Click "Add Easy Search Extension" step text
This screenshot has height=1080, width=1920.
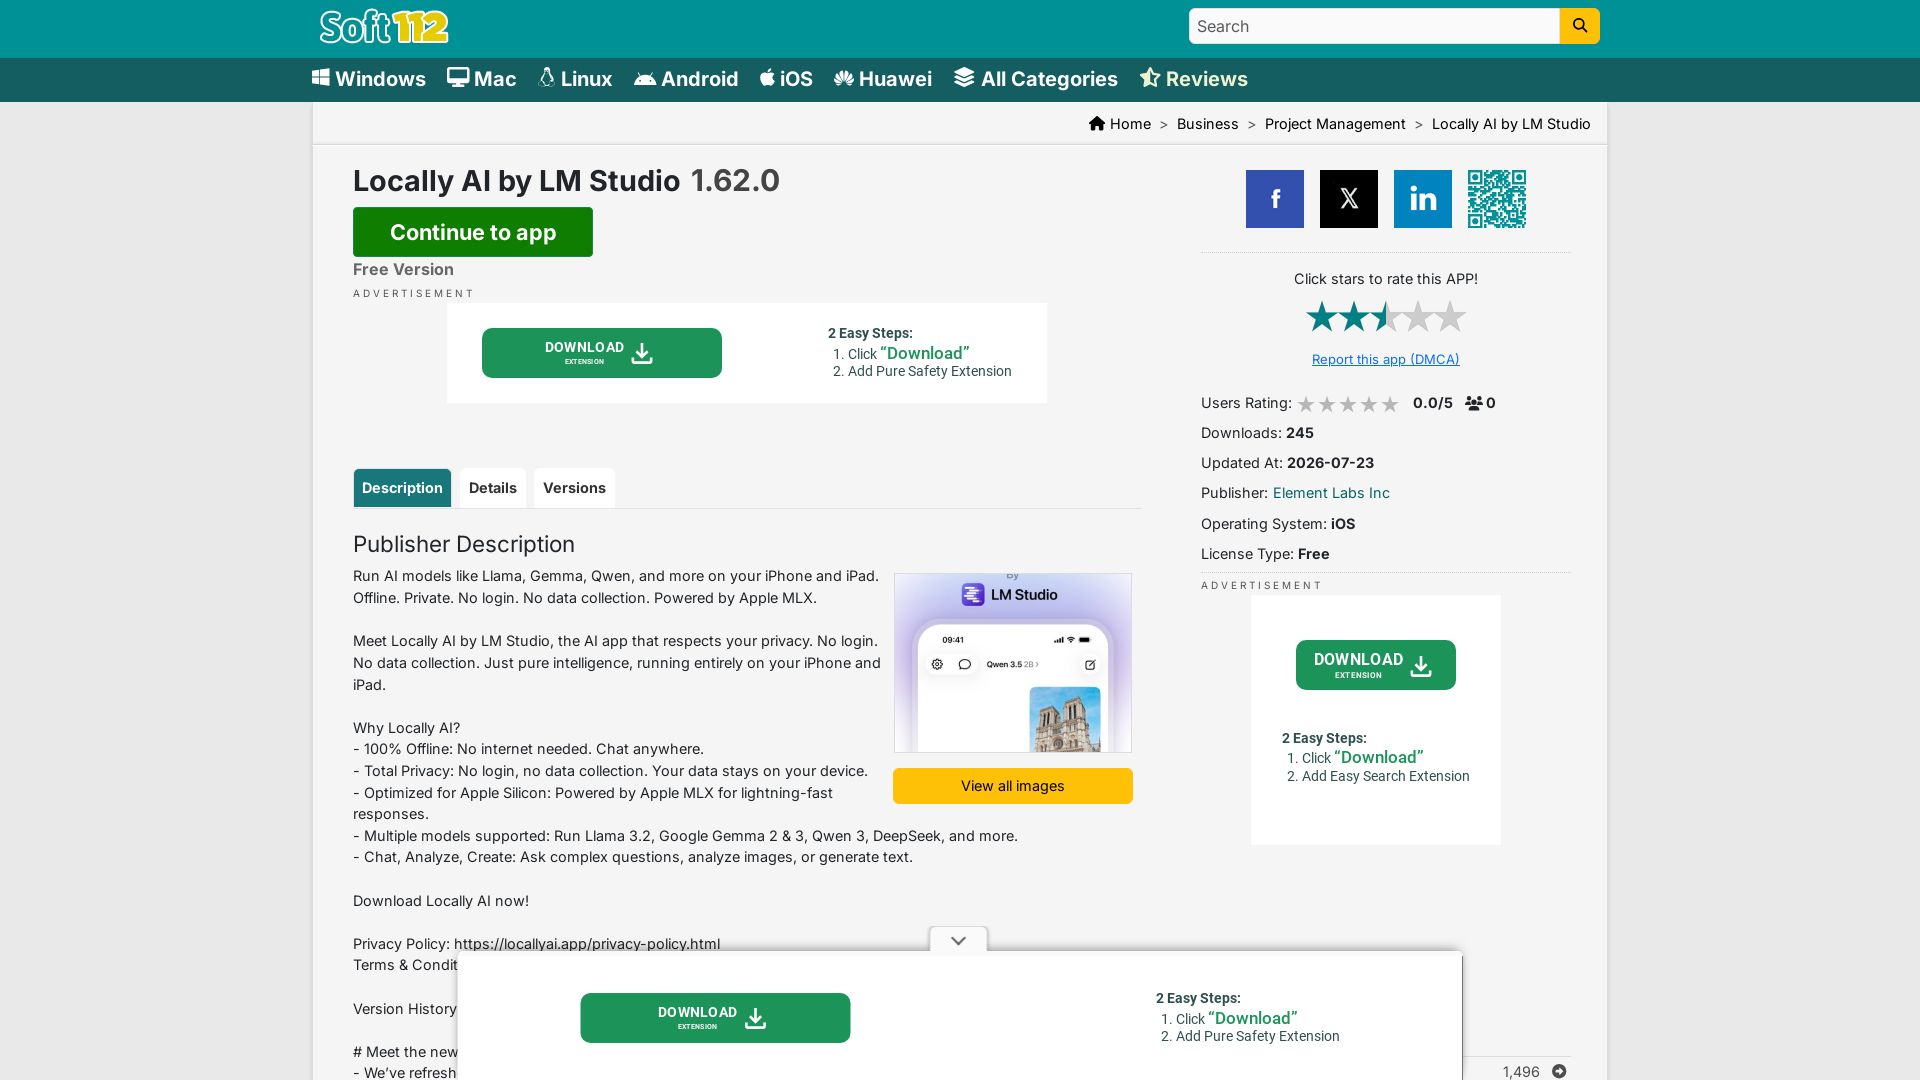click(x=1386, y=776)
